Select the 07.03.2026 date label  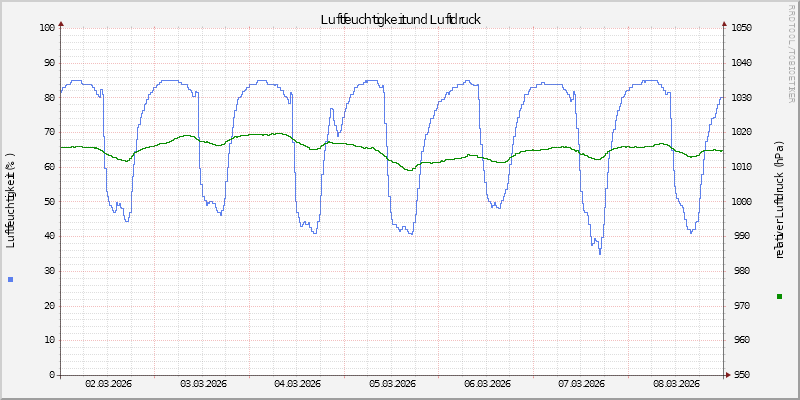pos(582,384)
